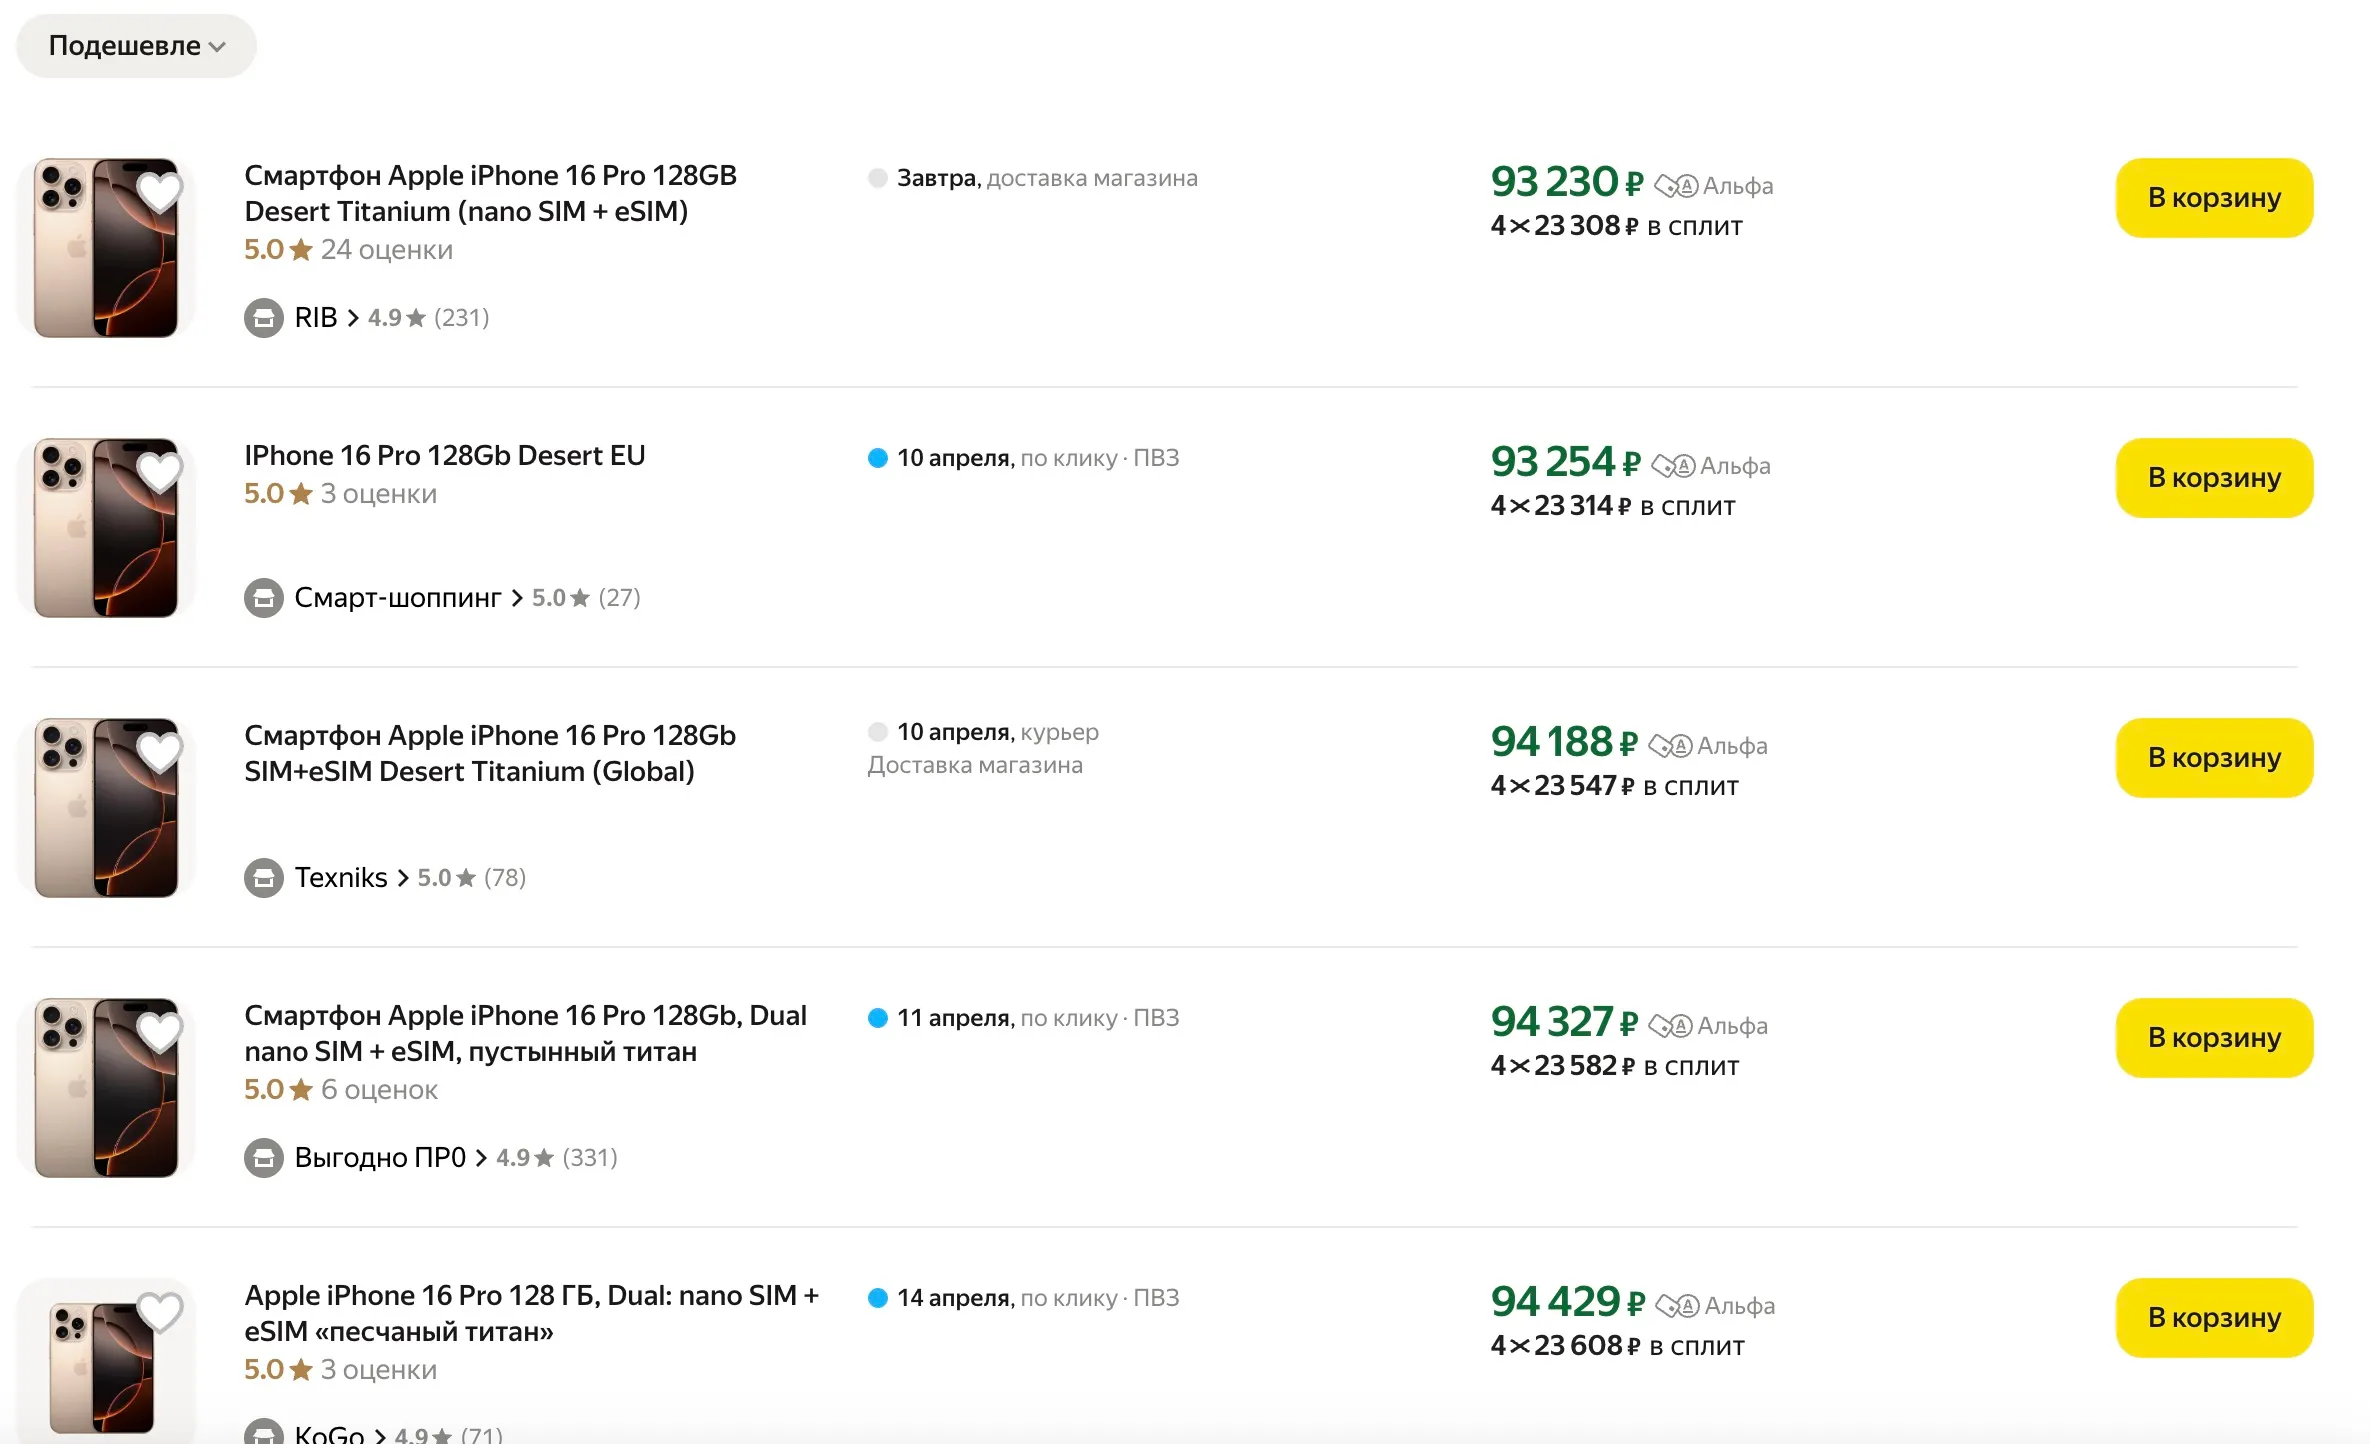
Task: Toggle wishlist heart on Смарт-шоппинг listing
Action: click(x=159, y=472)
